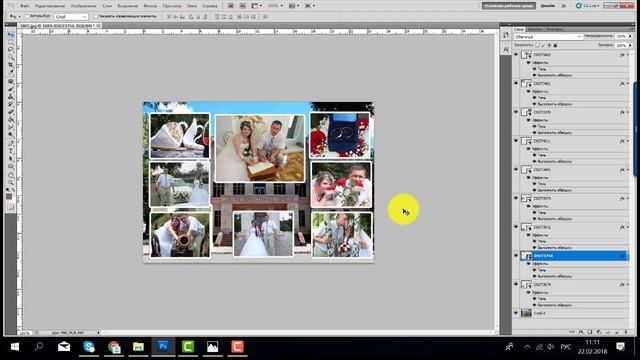Open the Редактирование menu
640x360 pixels.
[x=50, y=6]
